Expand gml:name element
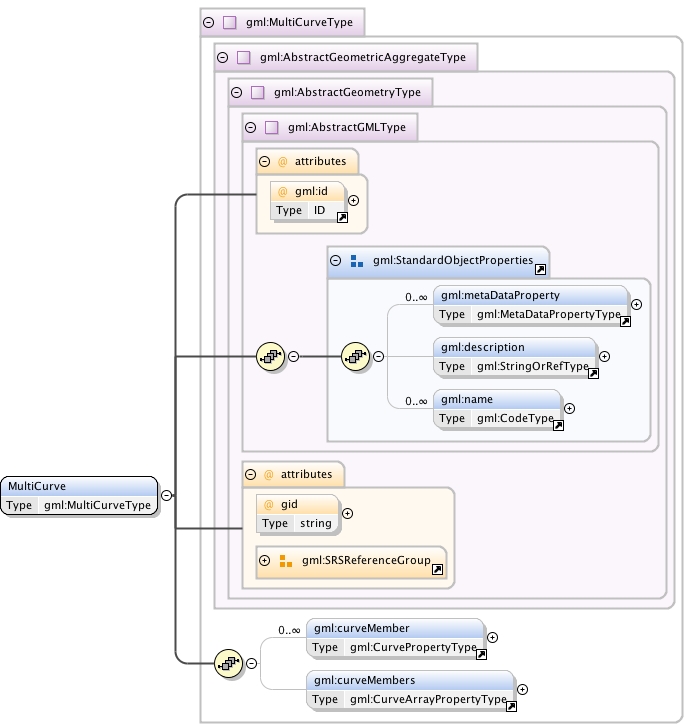 coord(569,408)
